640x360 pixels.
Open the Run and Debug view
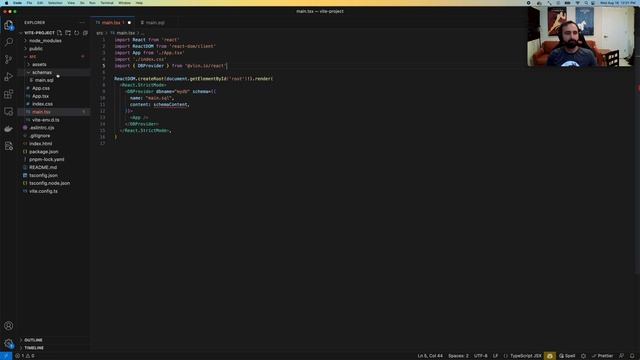click(9, 77)
